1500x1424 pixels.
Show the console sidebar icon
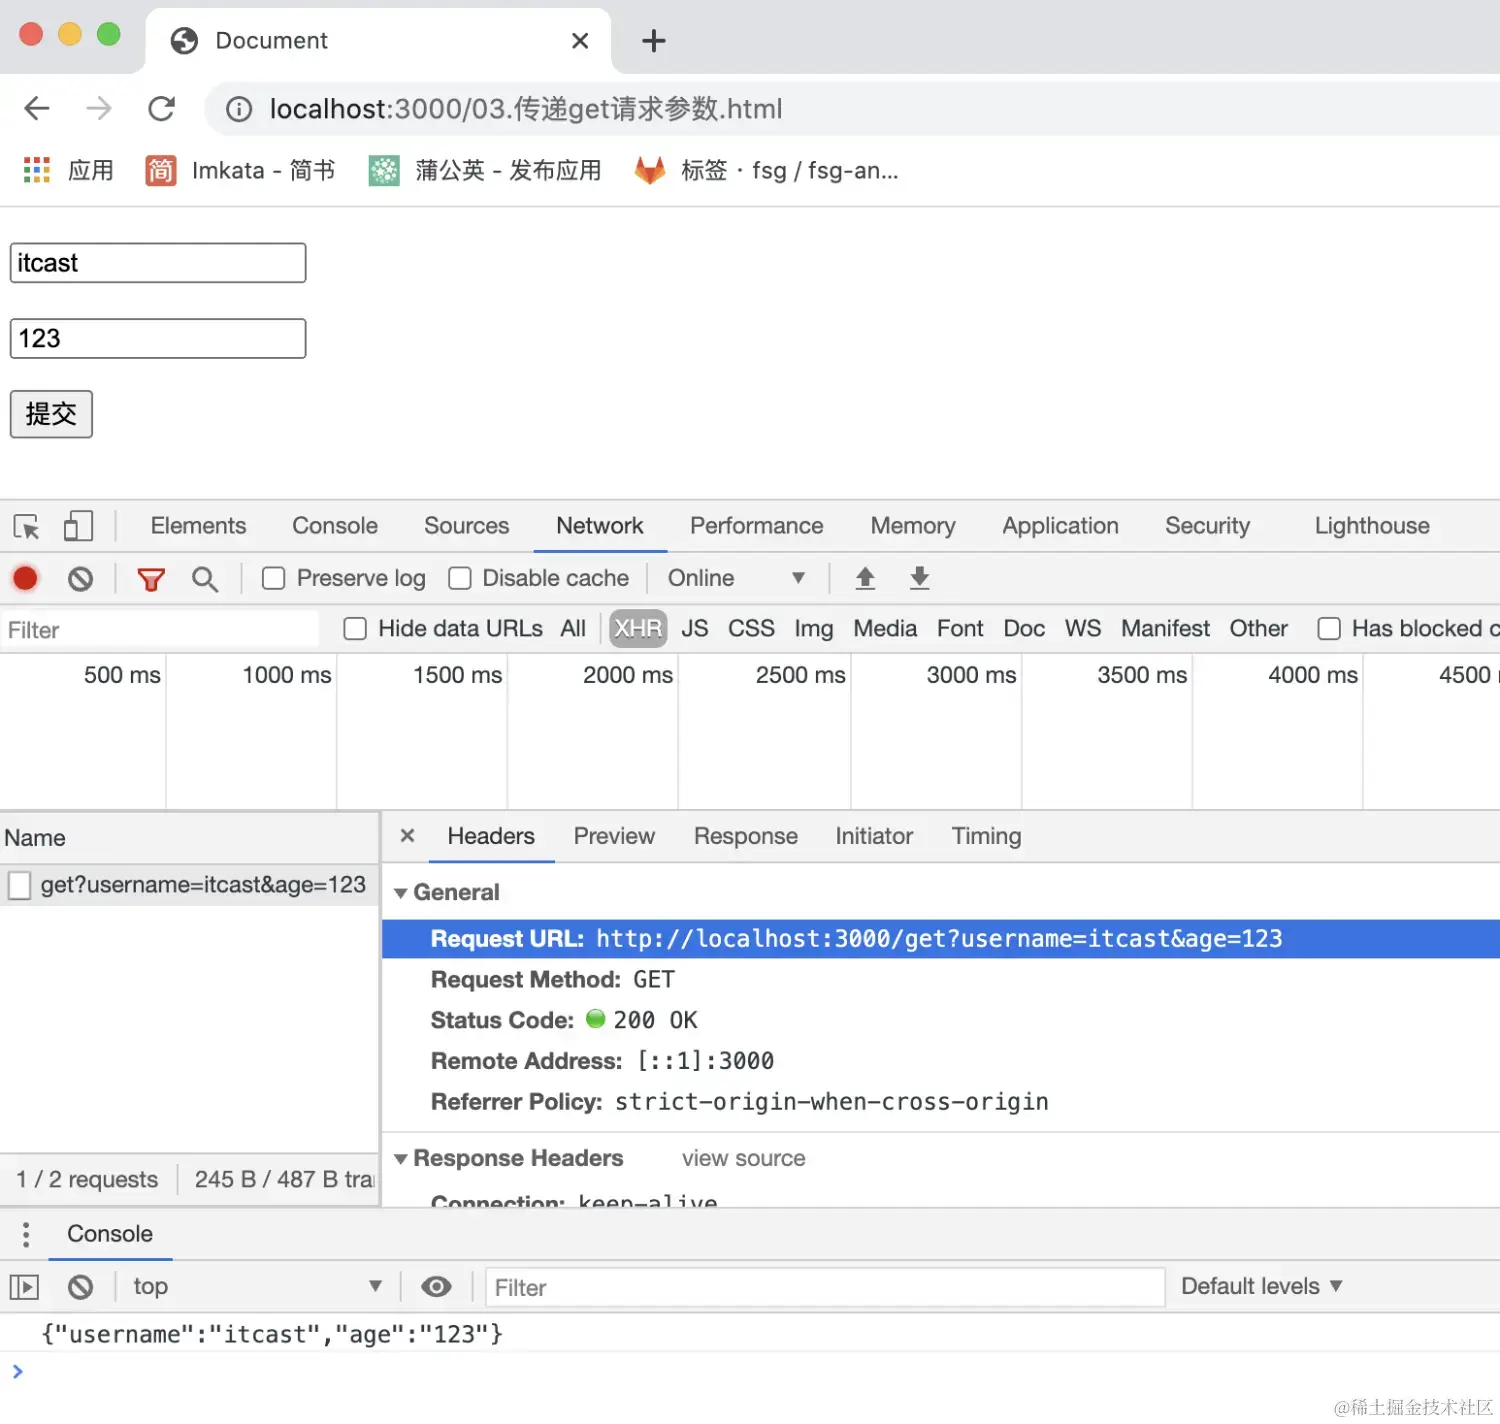click(24, 1287)
